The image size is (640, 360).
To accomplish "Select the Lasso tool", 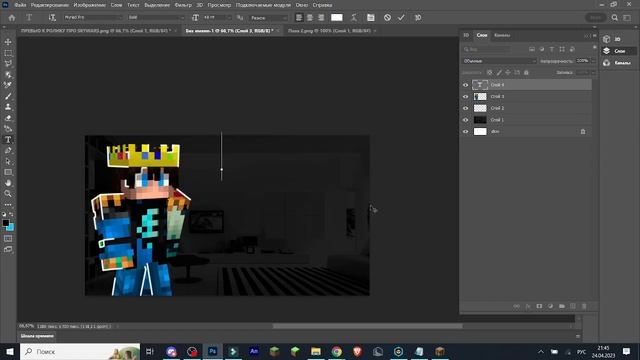I will coord(8,64).
